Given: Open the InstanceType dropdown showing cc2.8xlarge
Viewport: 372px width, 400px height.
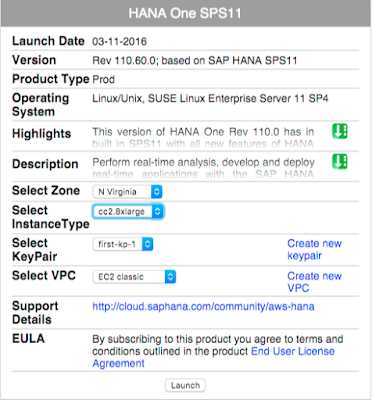Looking at the screenshot, I should tap(127, 211).
